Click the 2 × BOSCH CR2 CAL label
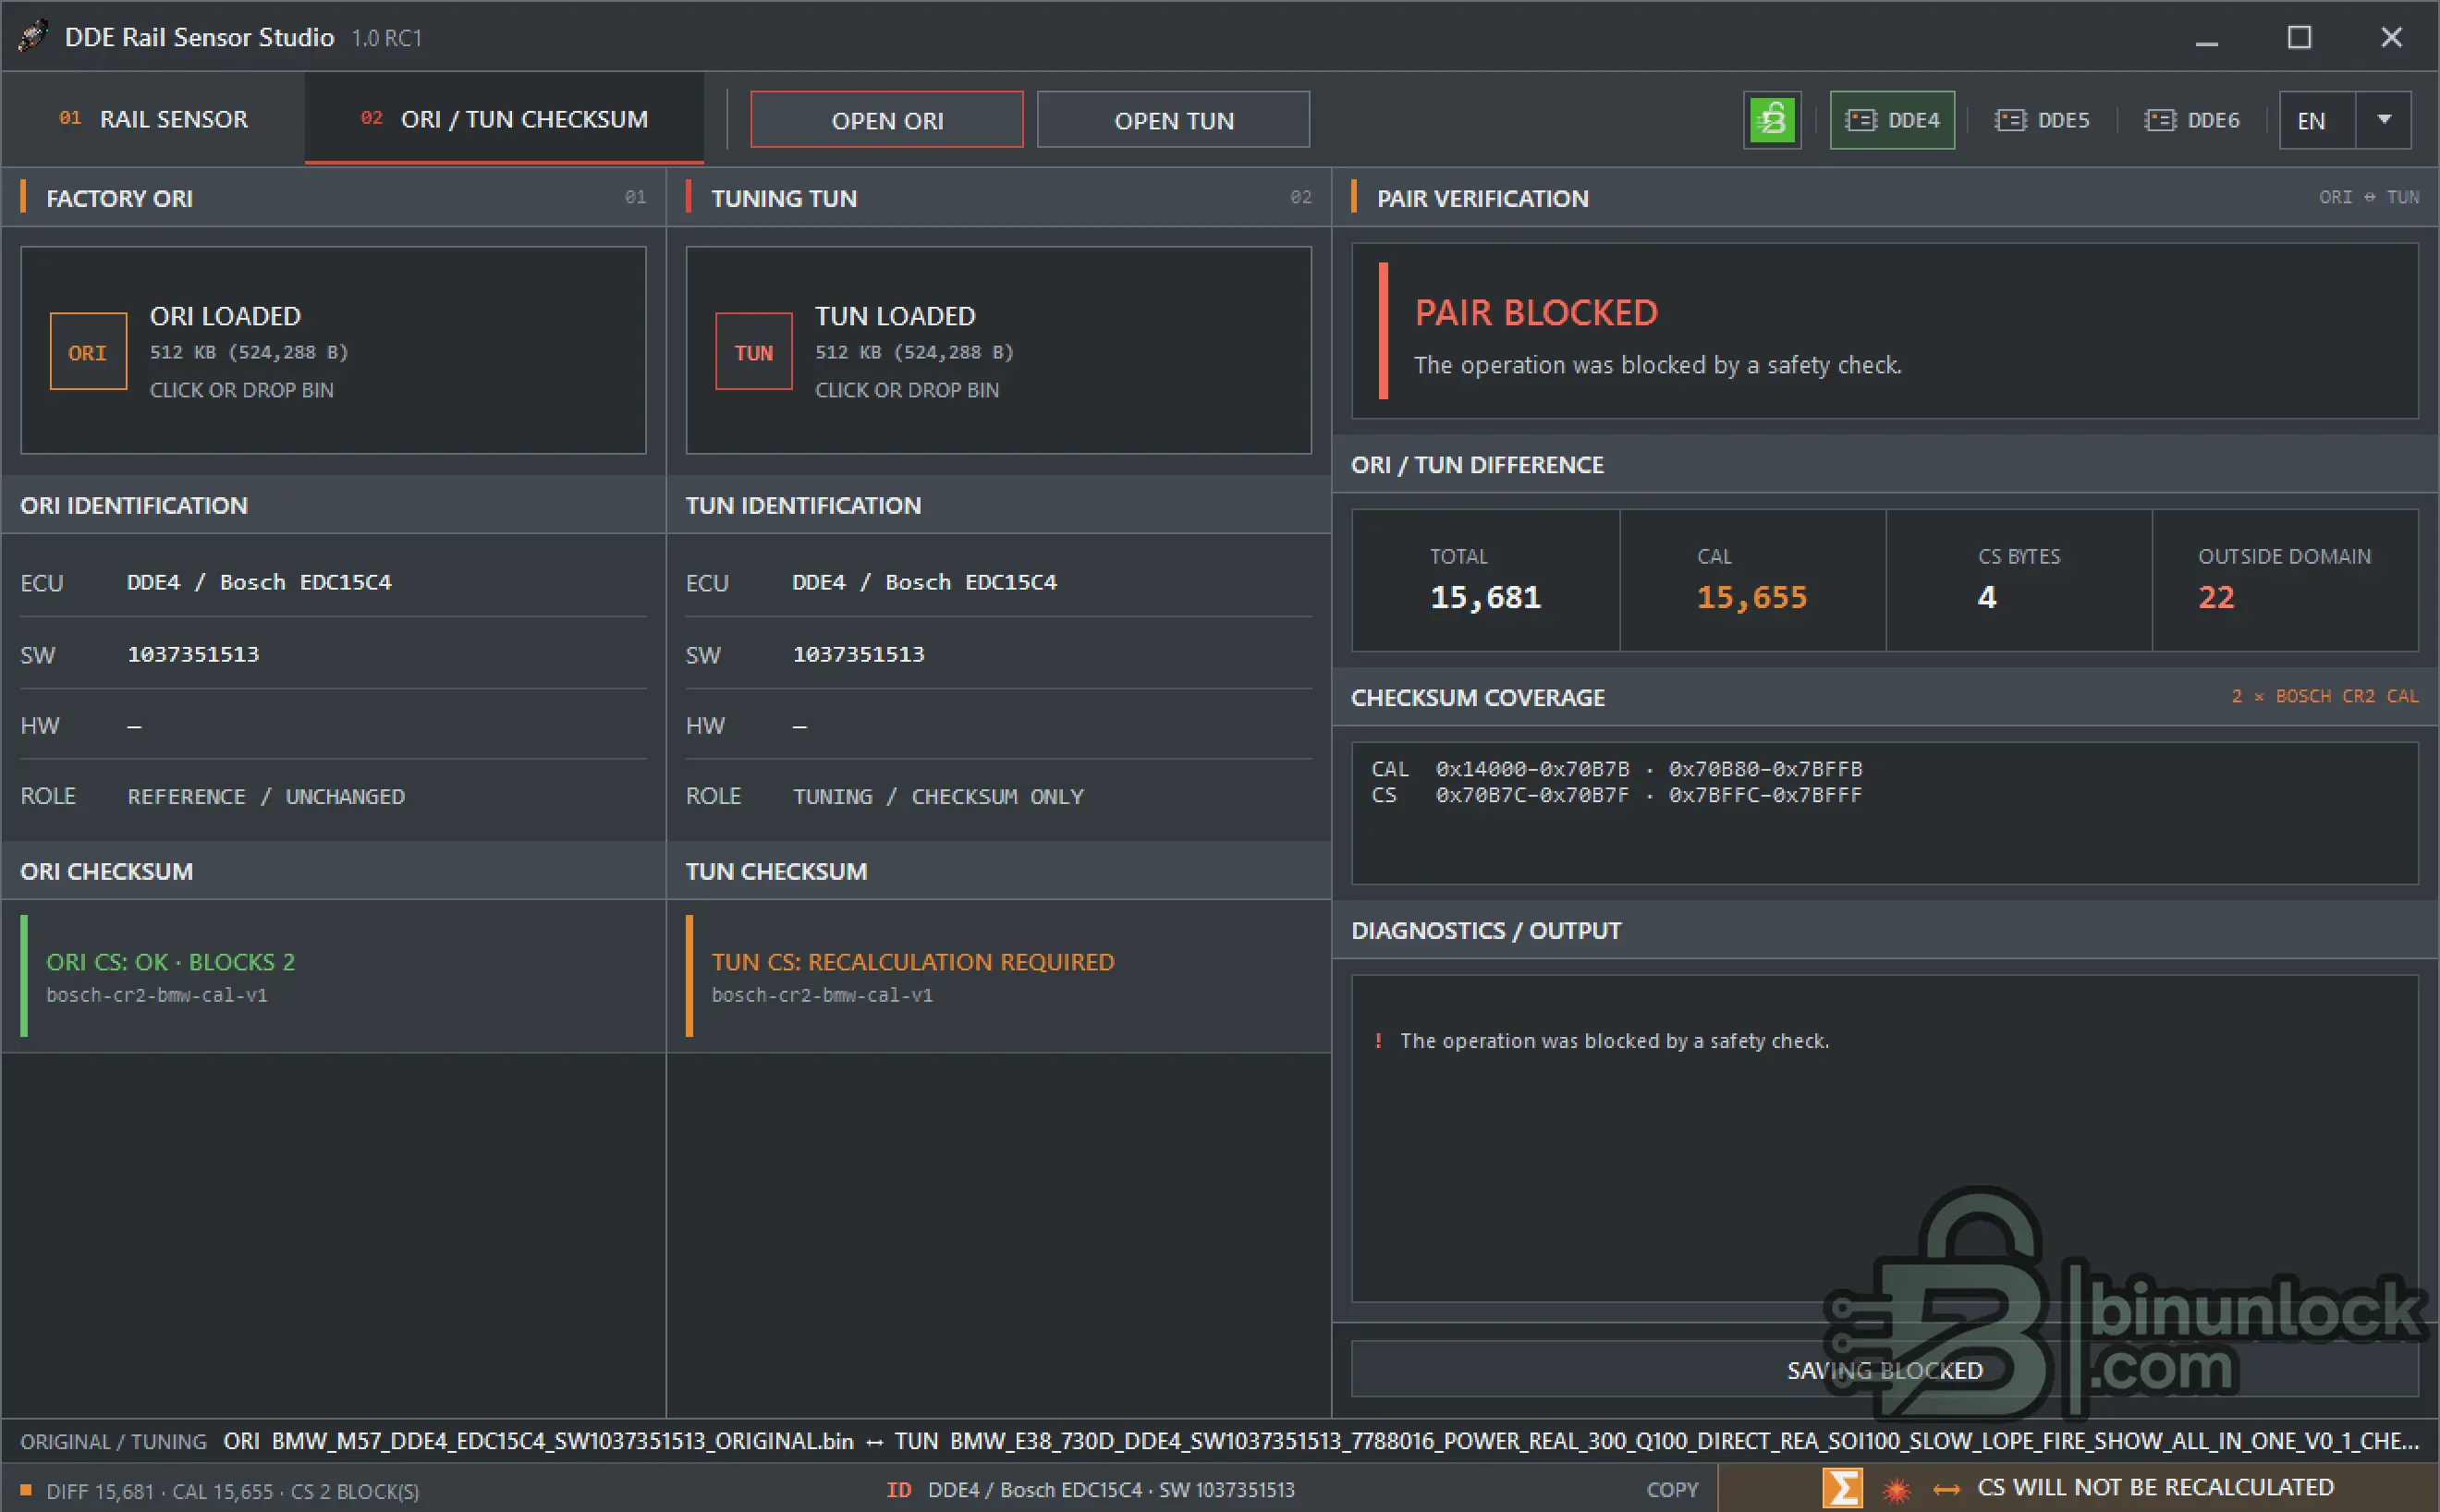Screen dimensions: 2440x1512 tap(2325, 696)
